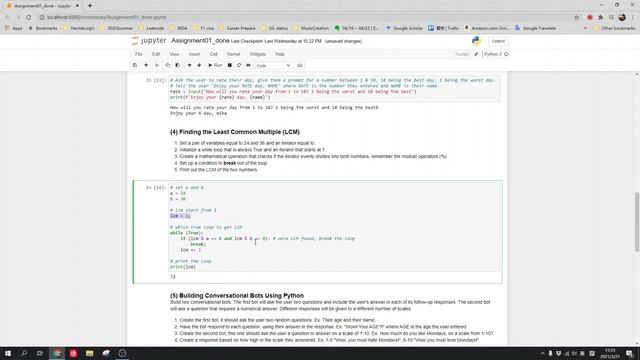Open the Career Prepare bookmark folder
Screen dimensions: 640x360
237,28
